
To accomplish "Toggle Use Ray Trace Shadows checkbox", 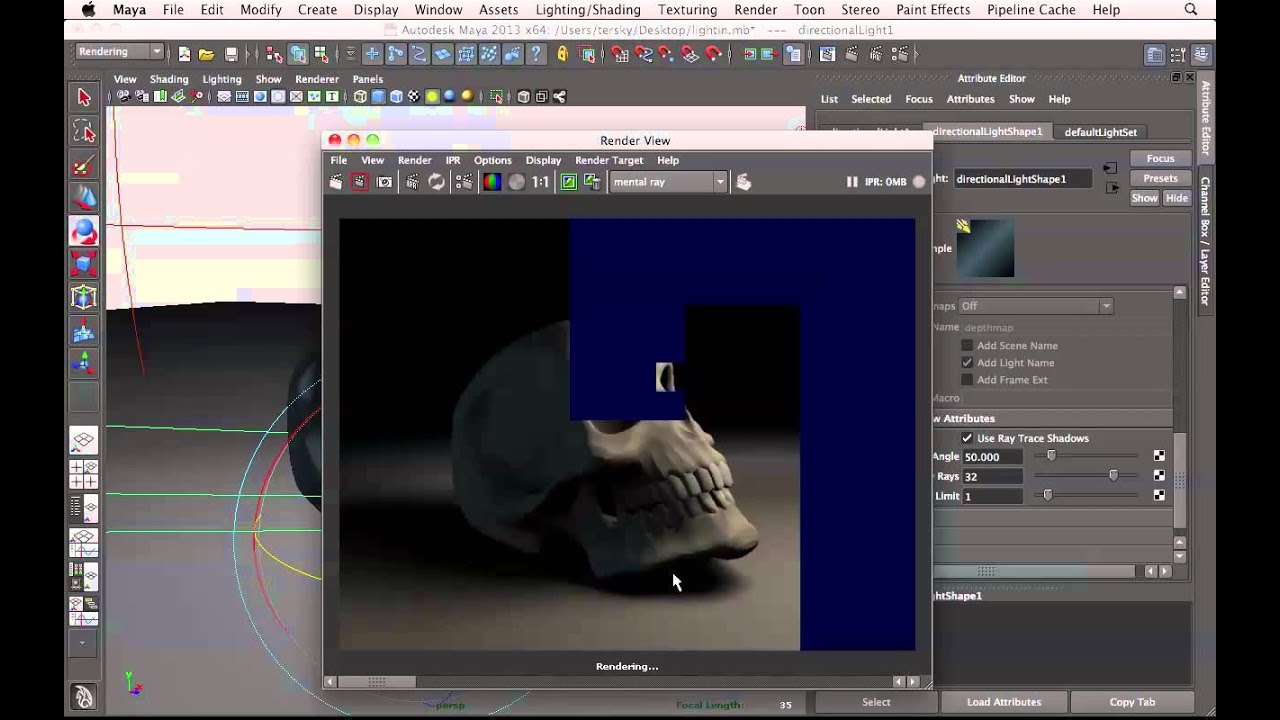I will 967,438.
